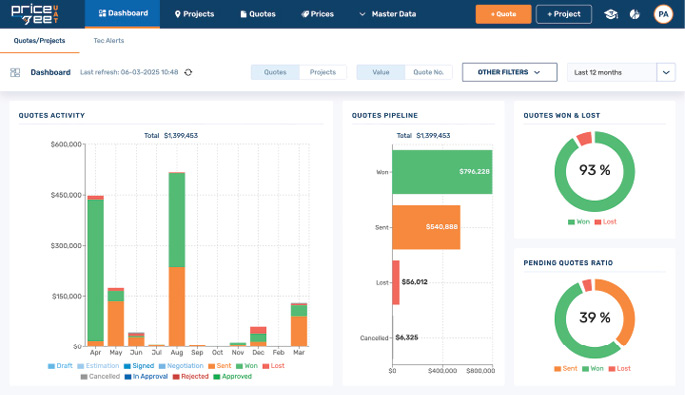The image size is (685, 395).
Task: Click the red Lost pipeline bar
Action: (396, 282)
